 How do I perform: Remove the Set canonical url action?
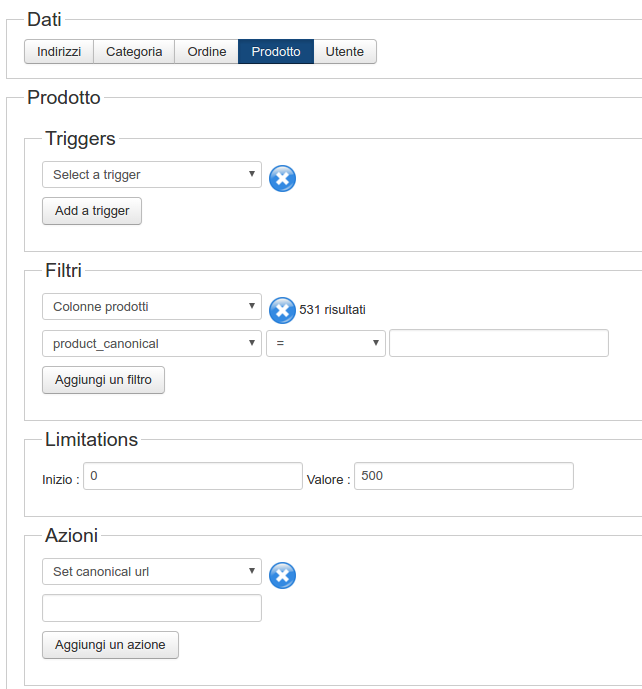click(283, 575)
